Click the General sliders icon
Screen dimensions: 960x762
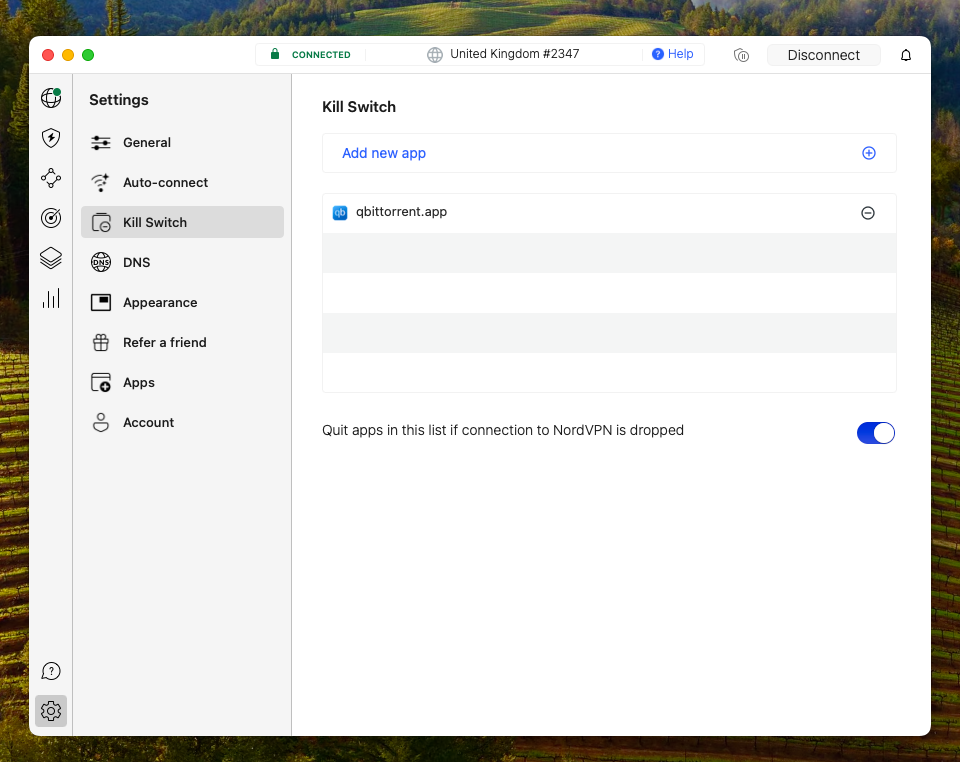tap(101, 143)
